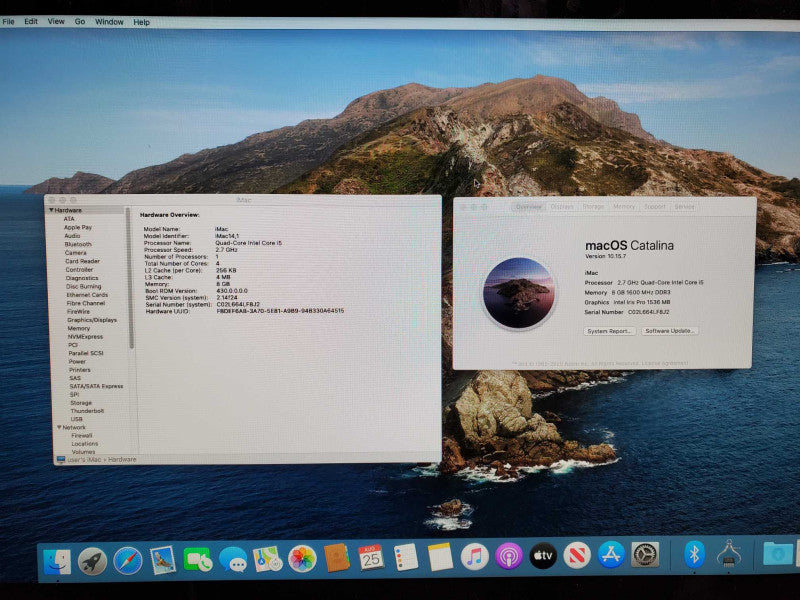Open FaceTime from the Dock
800x600 pixels.
(x=198, y=560)
